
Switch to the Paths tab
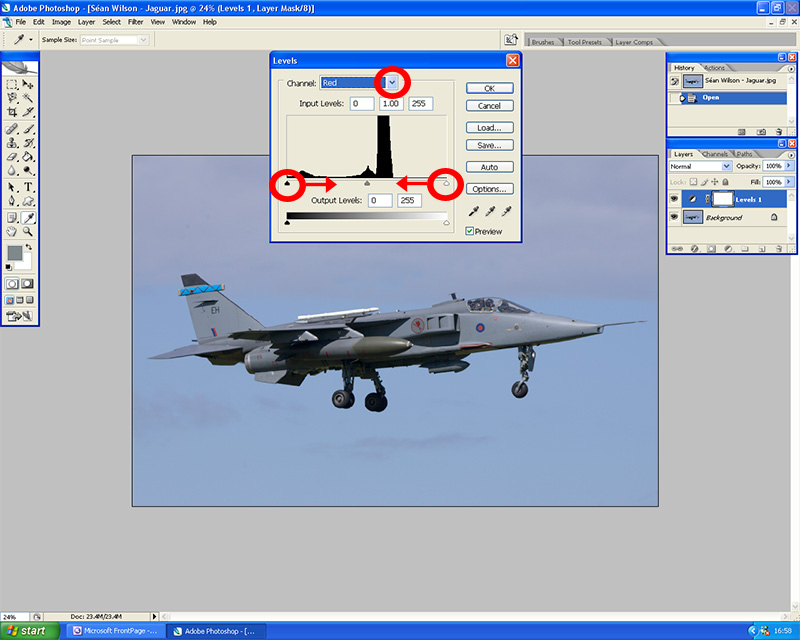[744, 154]
